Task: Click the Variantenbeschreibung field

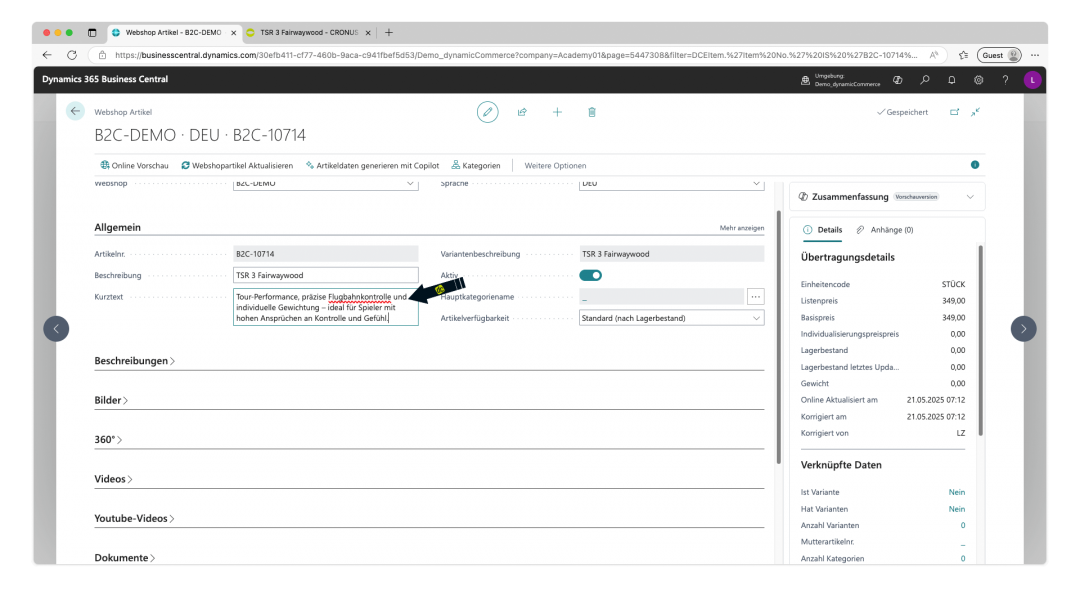Action: (672, 254)
